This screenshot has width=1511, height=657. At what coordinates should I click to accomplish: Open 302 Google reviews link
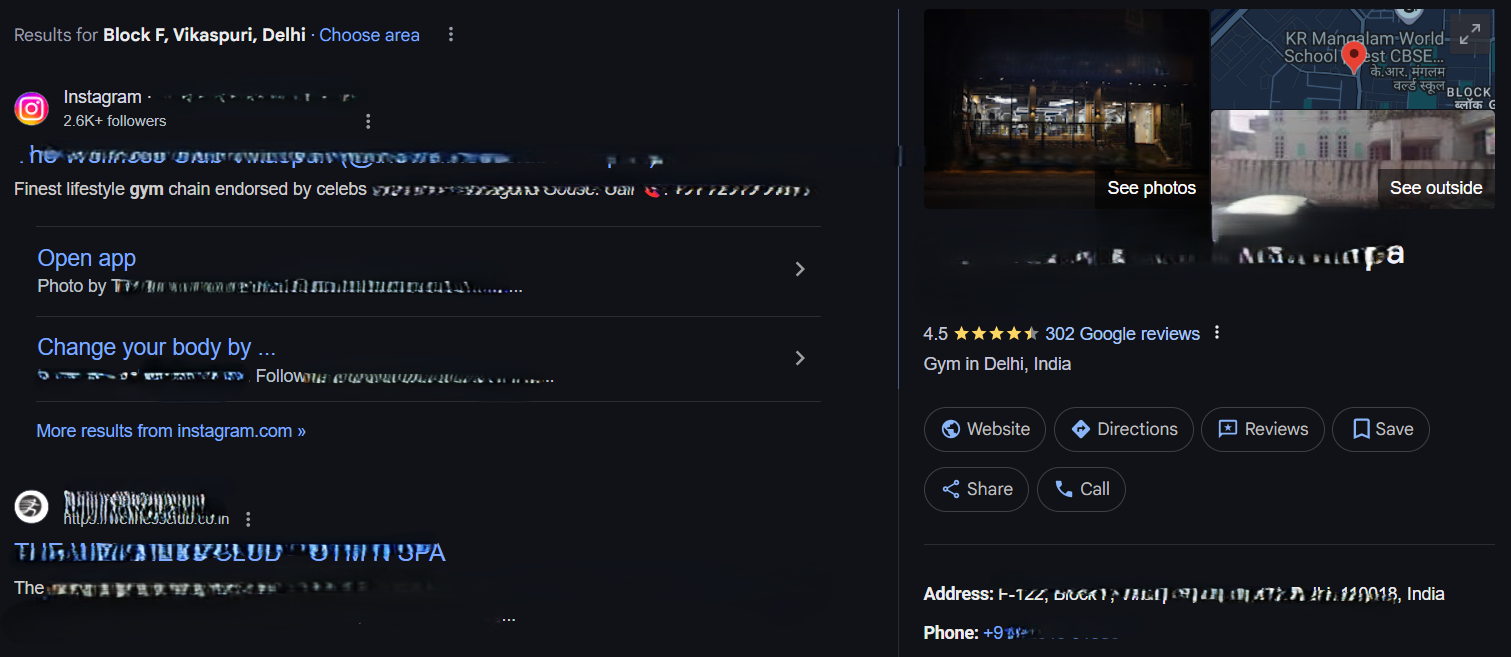(x=1122, y=334)
